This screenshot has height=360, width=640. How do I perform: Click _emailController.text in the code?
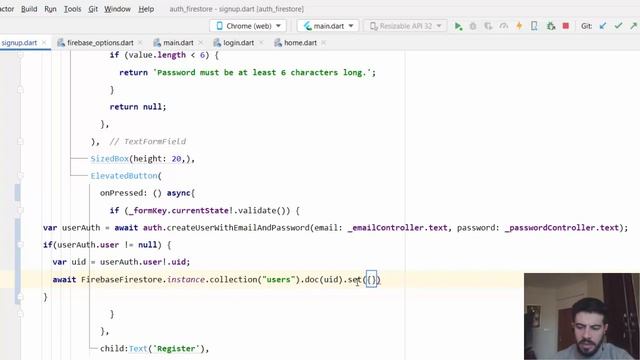(x=397, y=228)
